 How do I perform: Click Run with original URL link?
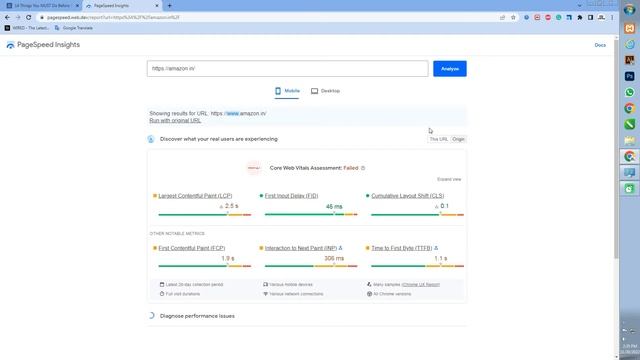(175, 120)
